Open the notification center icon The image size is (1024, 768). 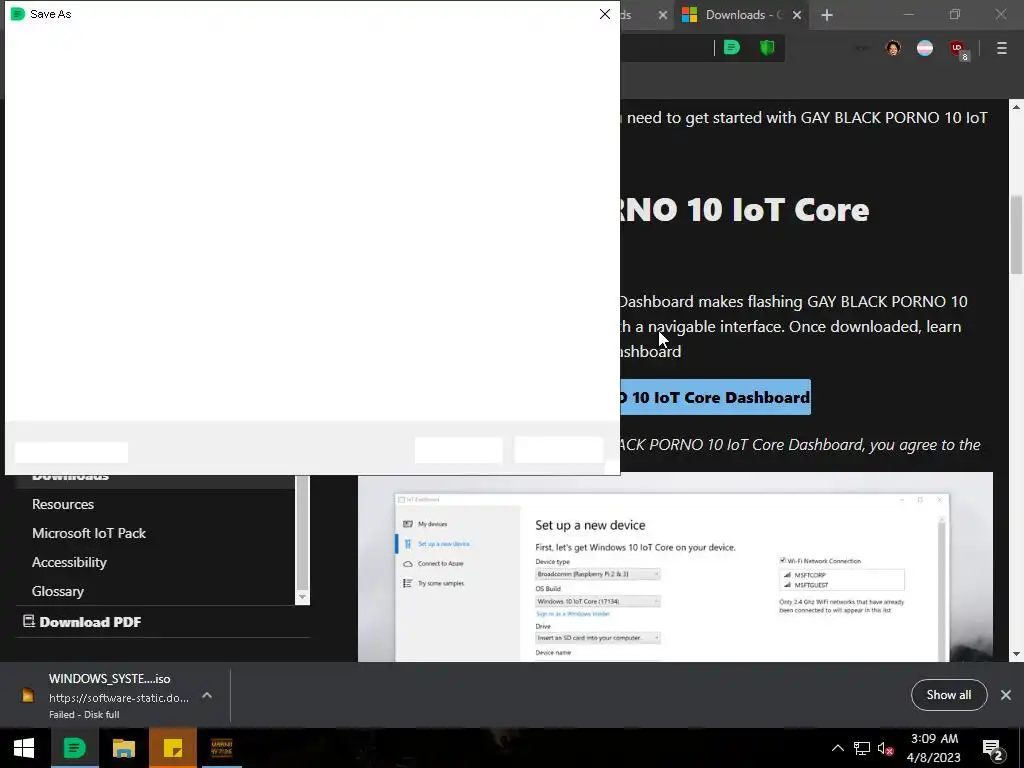993,748
